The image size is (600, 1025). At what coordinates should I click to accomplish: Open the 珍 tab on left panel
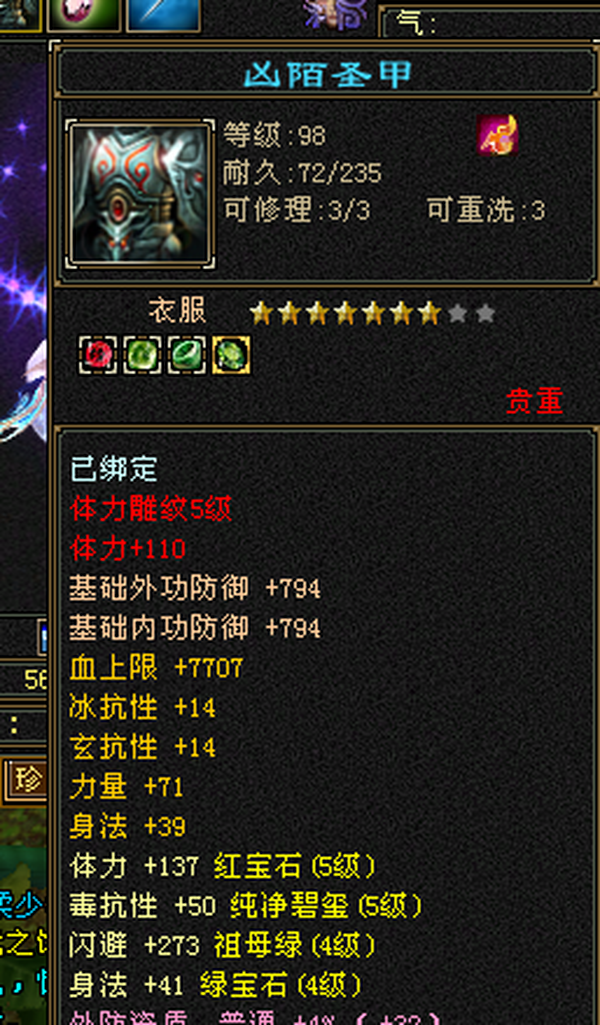pos(27,781)
